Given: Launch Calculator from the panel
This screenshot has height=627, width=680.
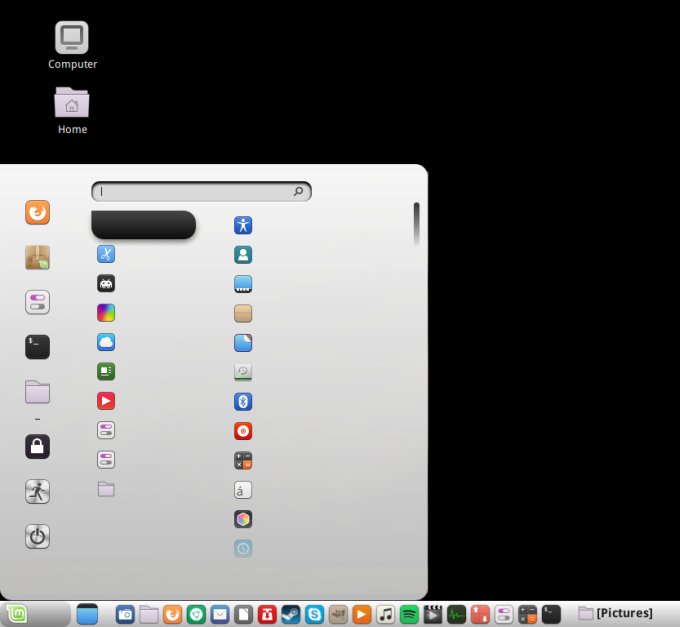Looking at the screenshot, I should (x=527, y=614).
